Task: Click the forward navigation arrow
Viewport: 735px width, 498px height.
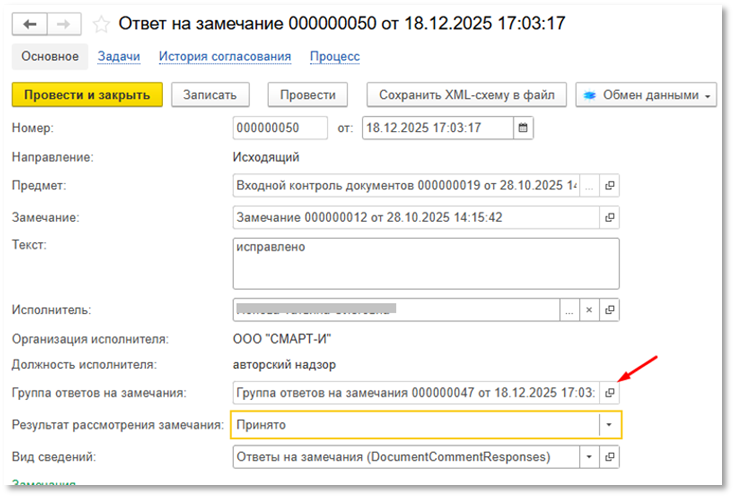Action: click(x=63, y=24)
